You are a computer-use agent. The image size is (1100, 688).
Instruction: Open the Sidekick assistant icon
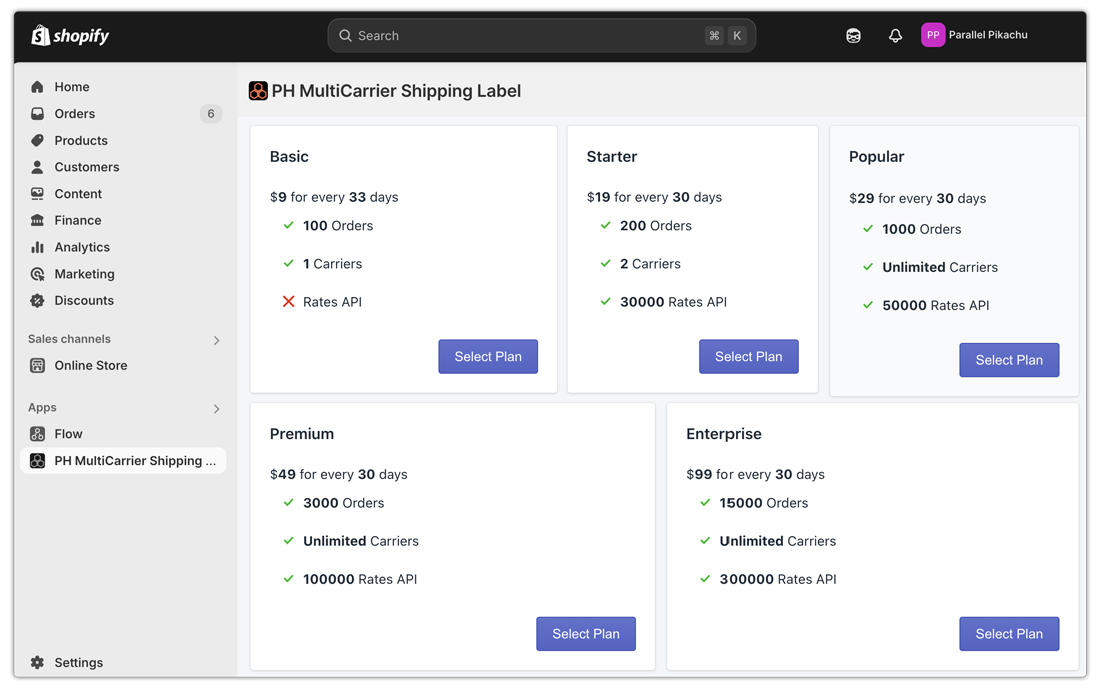click(x=853, y=36)
